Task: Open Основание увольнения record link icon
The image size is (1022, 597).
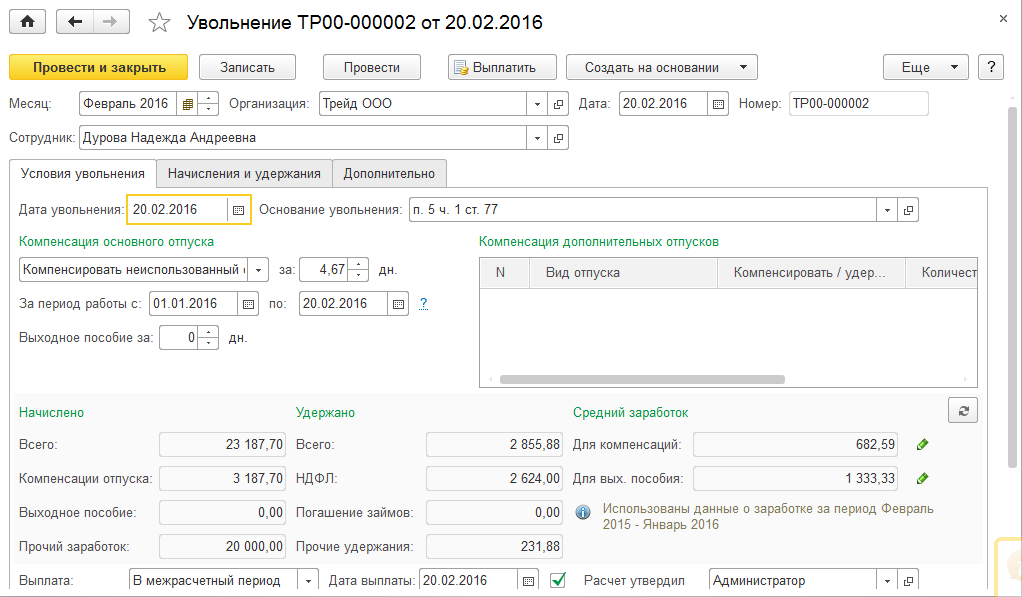Action: point(908,210)
